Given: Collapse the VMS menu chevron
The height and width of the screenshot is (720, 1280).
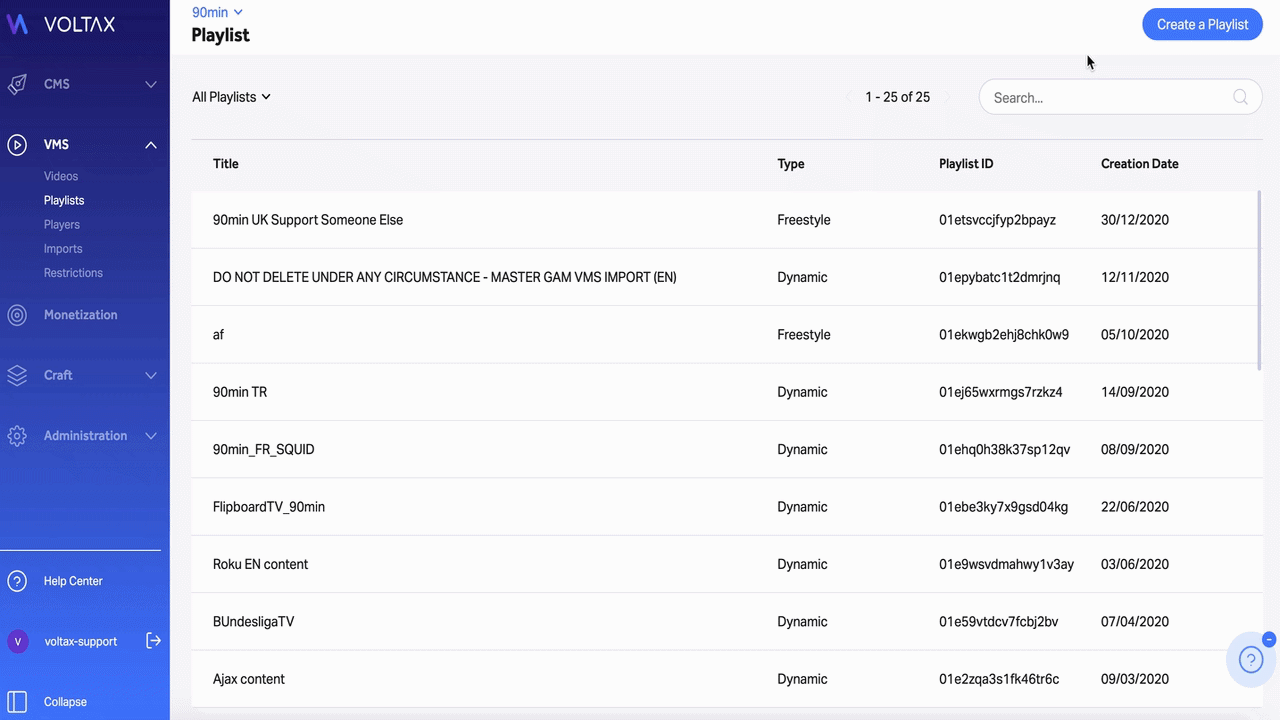Looking at the screenshot, I should pos(151,145).
